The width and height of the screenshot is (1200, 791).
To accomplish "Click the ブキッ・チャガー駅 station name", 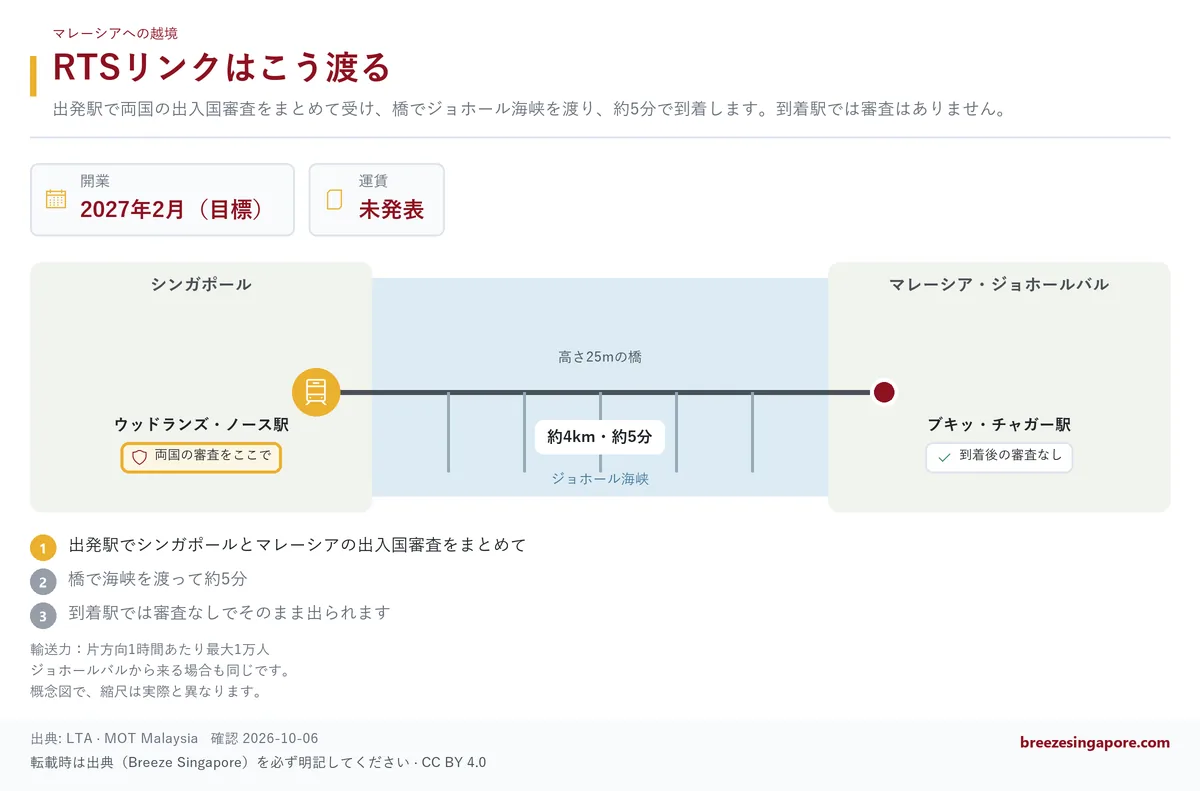I will click(x=999, y=425).
